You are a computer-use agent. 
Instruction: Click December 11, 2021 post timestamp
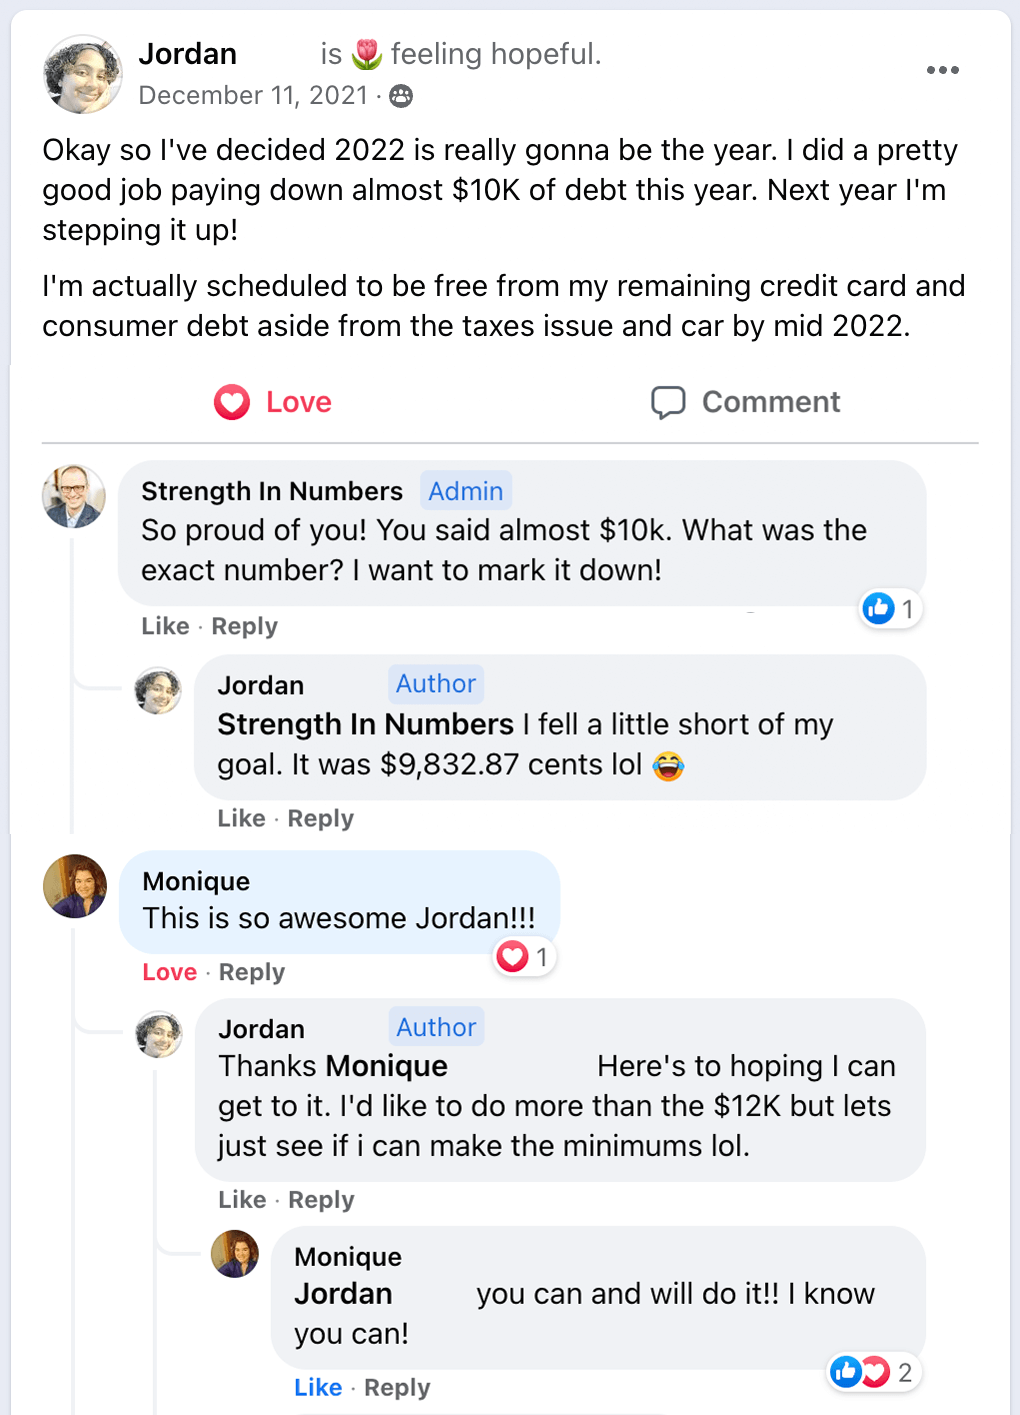tap(253, 96)
